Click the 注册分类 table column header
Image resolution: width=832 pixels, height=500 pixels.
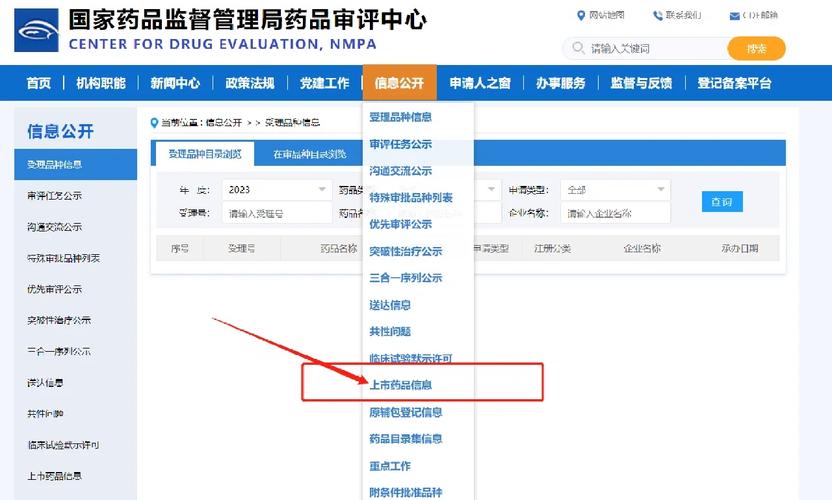(552, 248)
